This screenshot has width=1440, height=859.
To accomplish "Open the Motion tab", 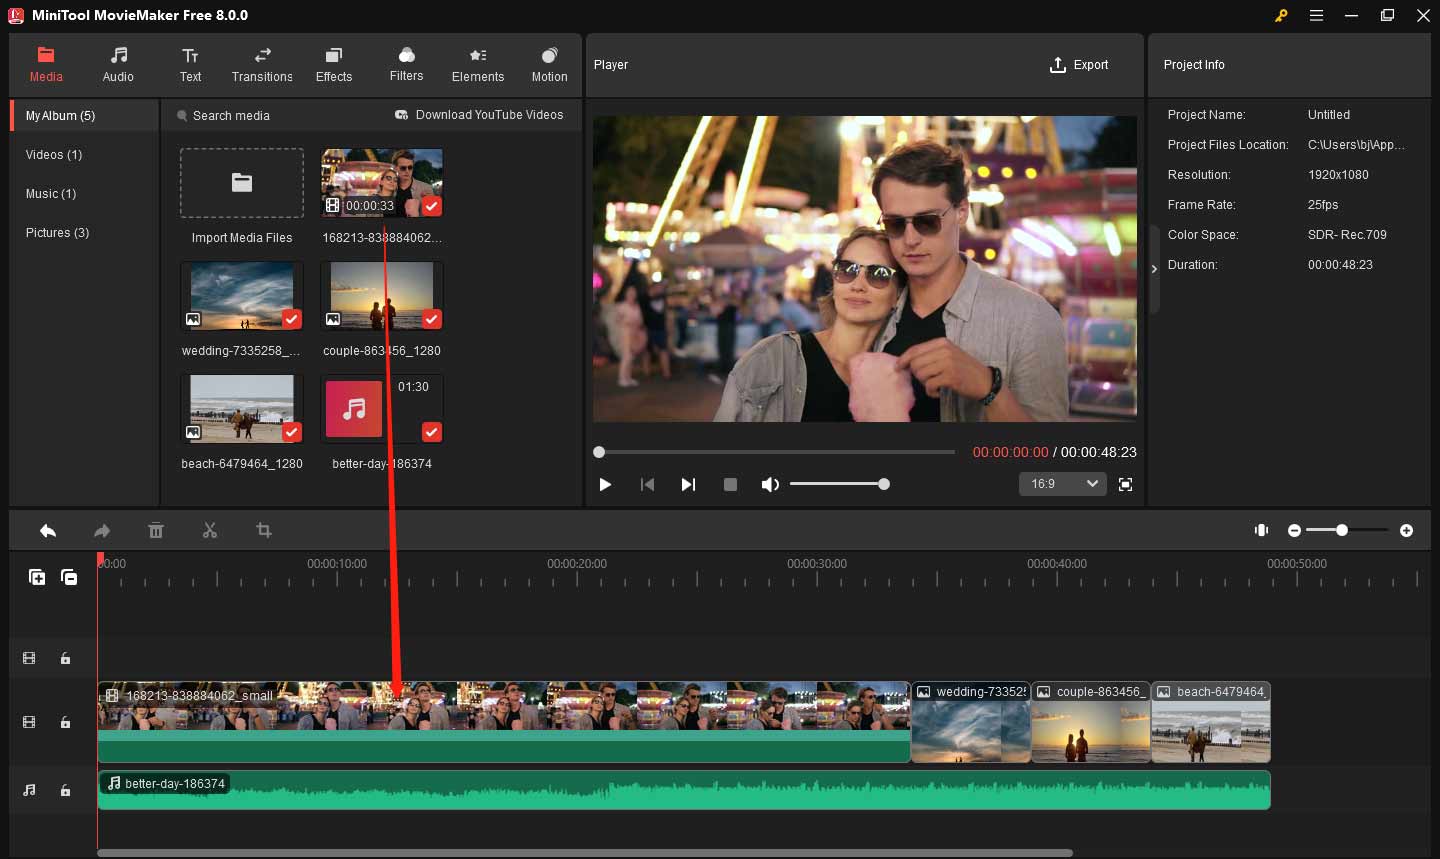I will point(549,65).
